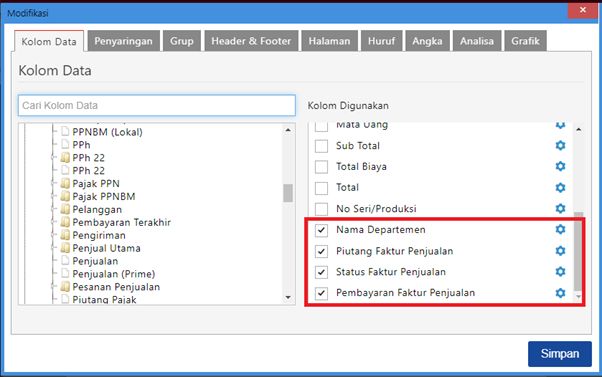Check the Total Biaya checkbox
The width and height of the screenshot is (602, 377).
(x=321, y=167)
